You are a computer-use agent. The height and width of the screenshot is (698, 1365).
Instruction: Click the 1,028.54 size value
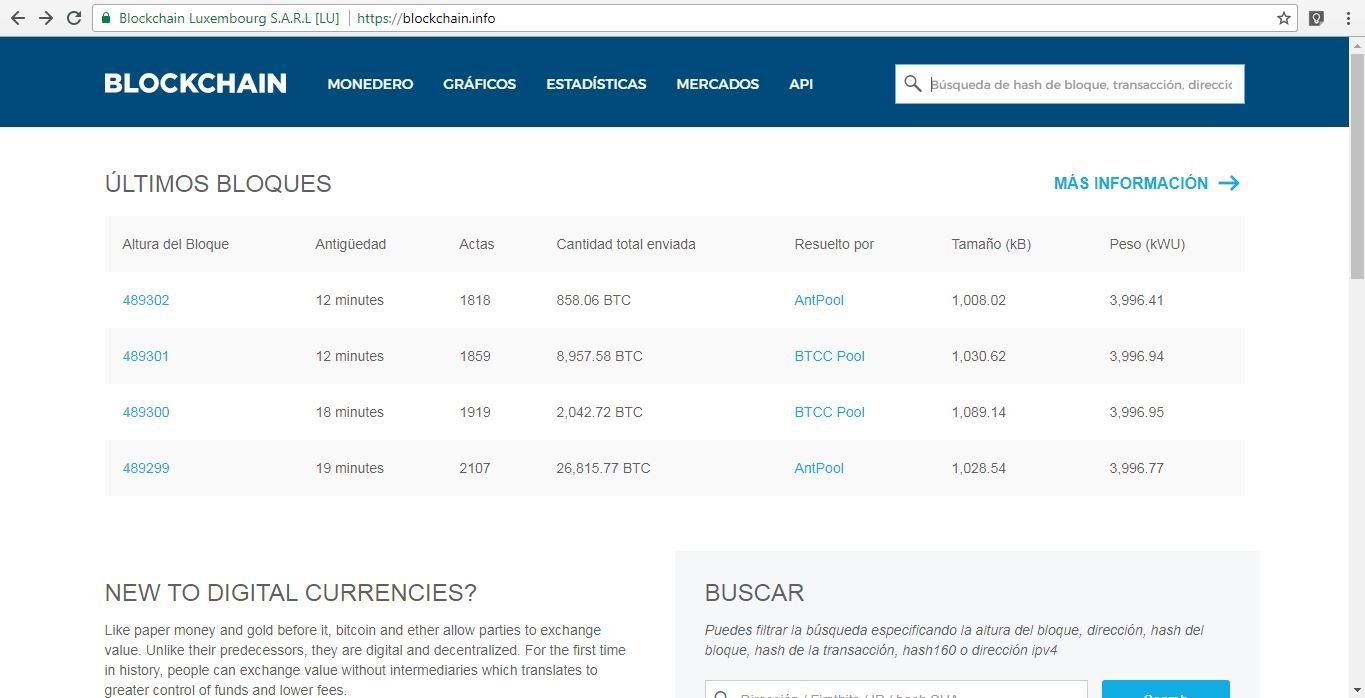(979, 468)
